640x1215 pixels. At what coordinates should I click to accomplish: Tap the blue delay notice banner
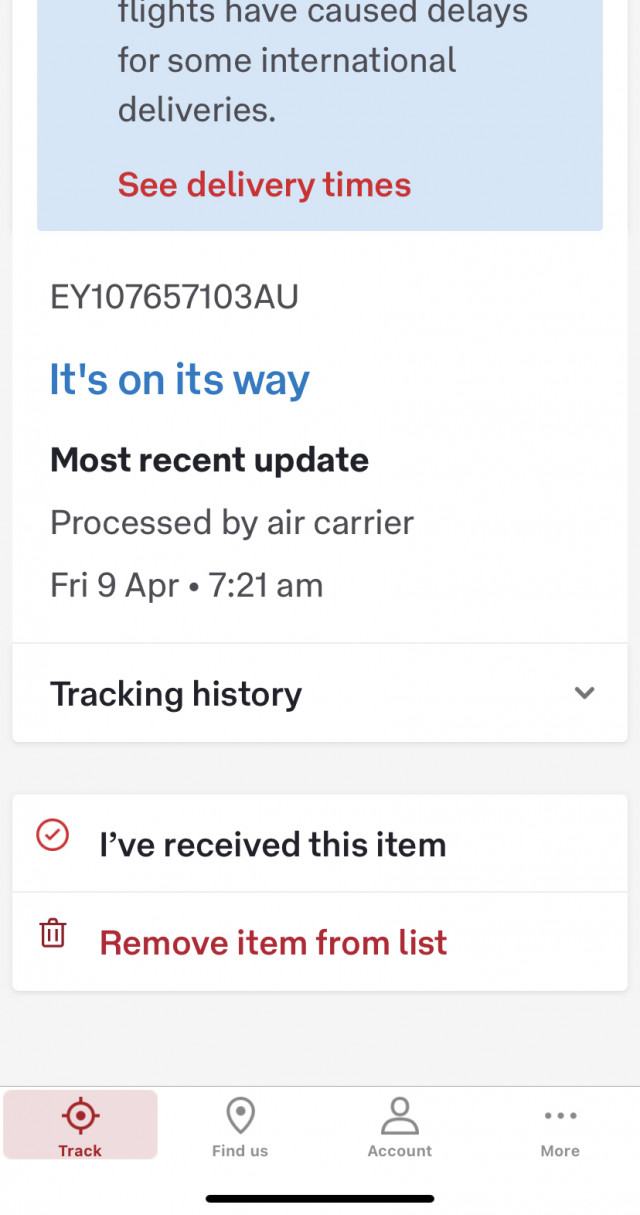pyautogui.click(x=320, y=115)
